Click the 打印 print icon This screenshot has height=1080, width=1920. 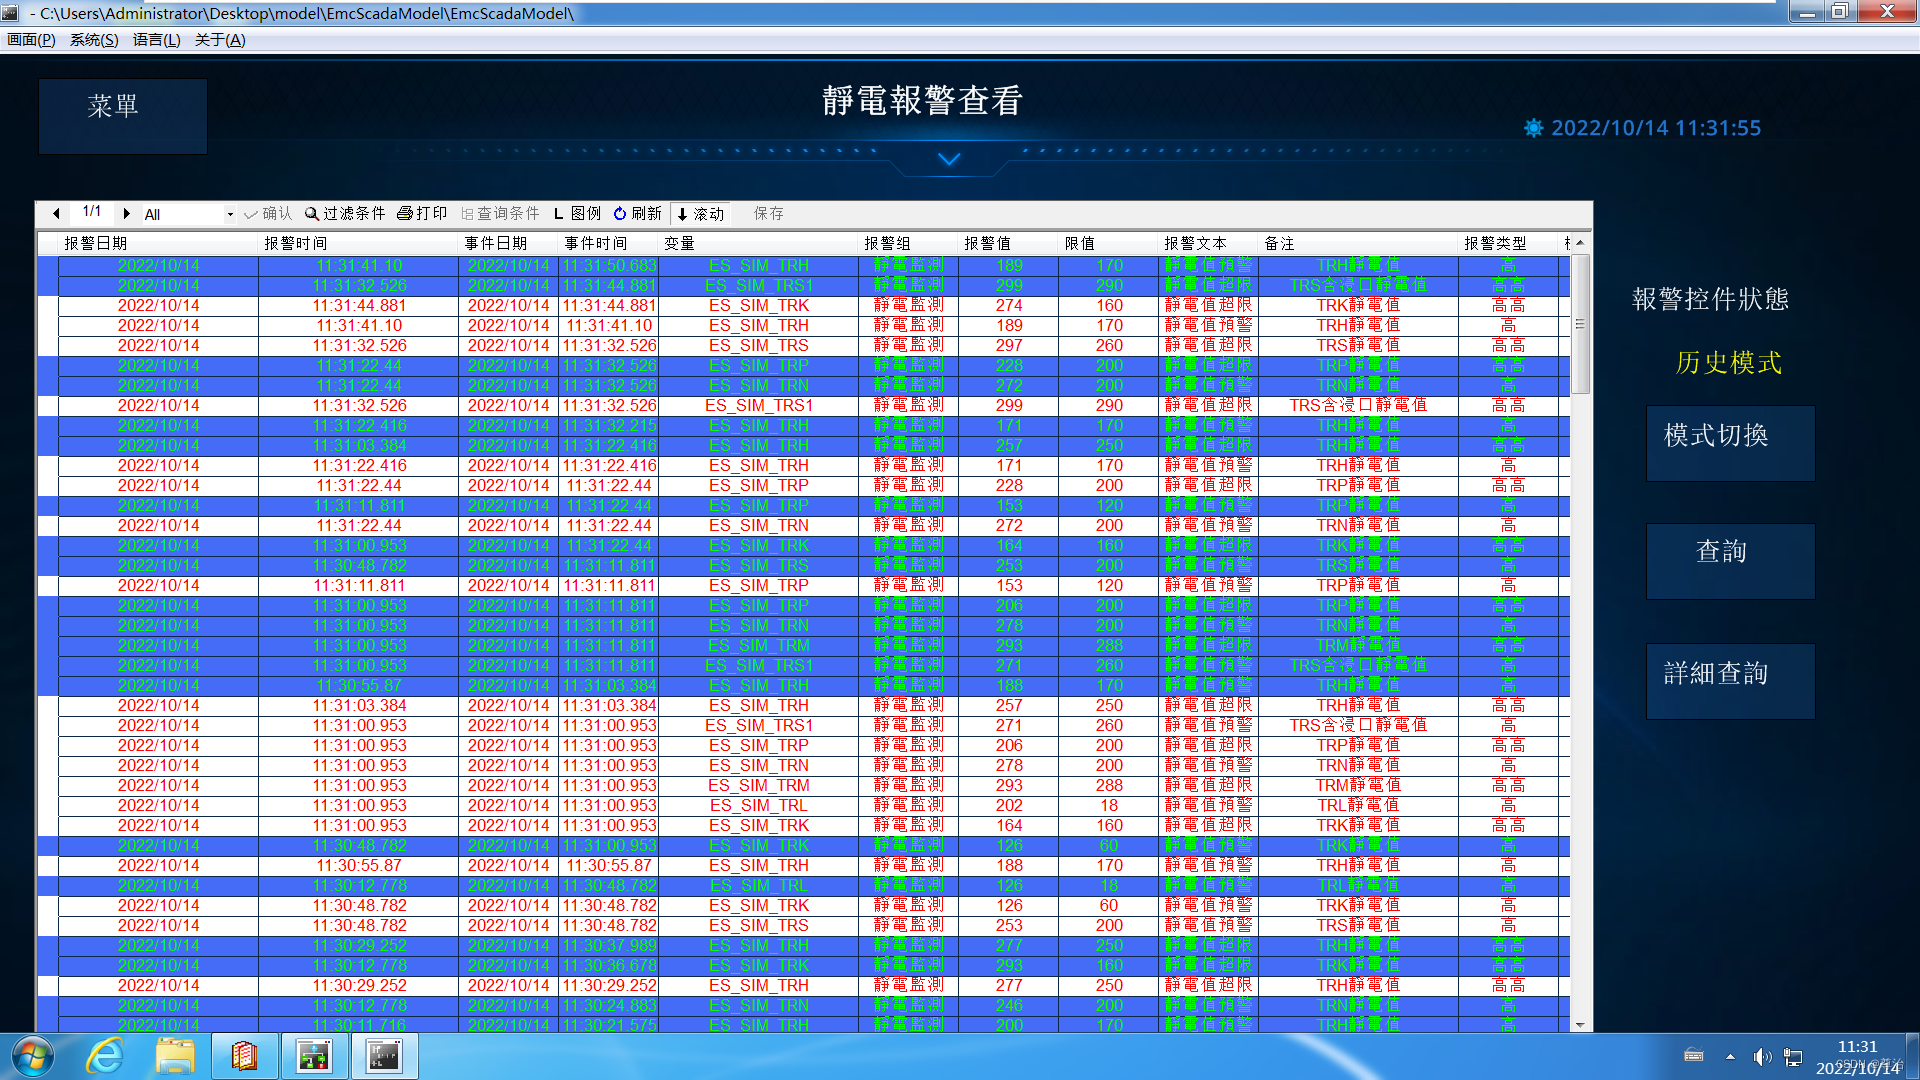coord(405,214)
